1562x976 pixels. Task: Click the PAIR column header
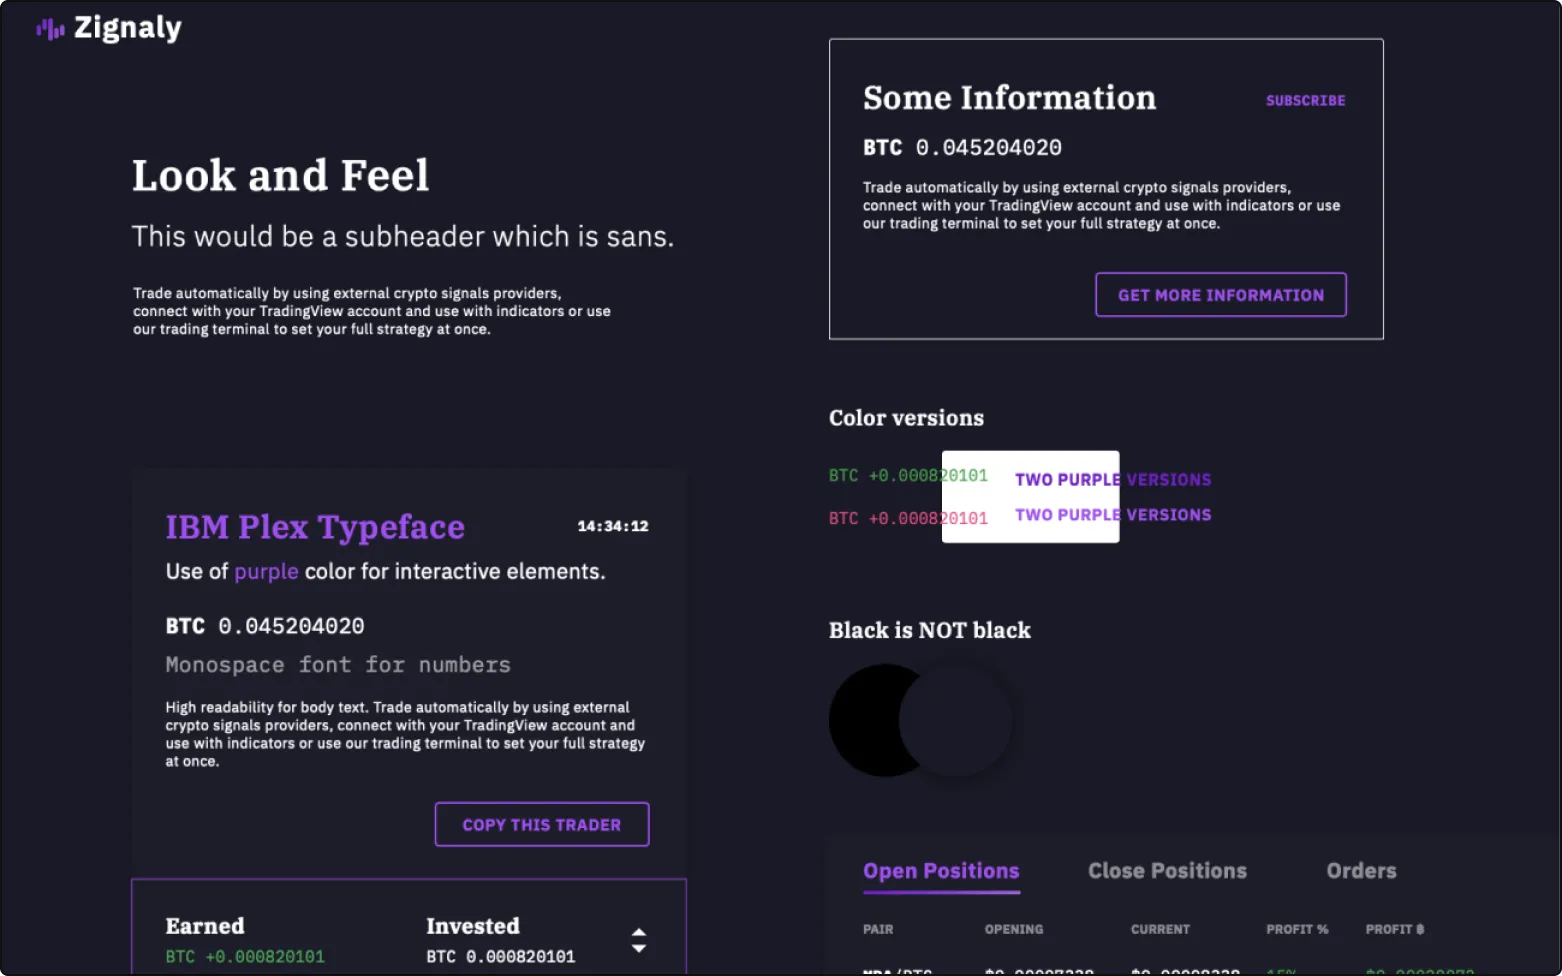[x=877, y=929]
